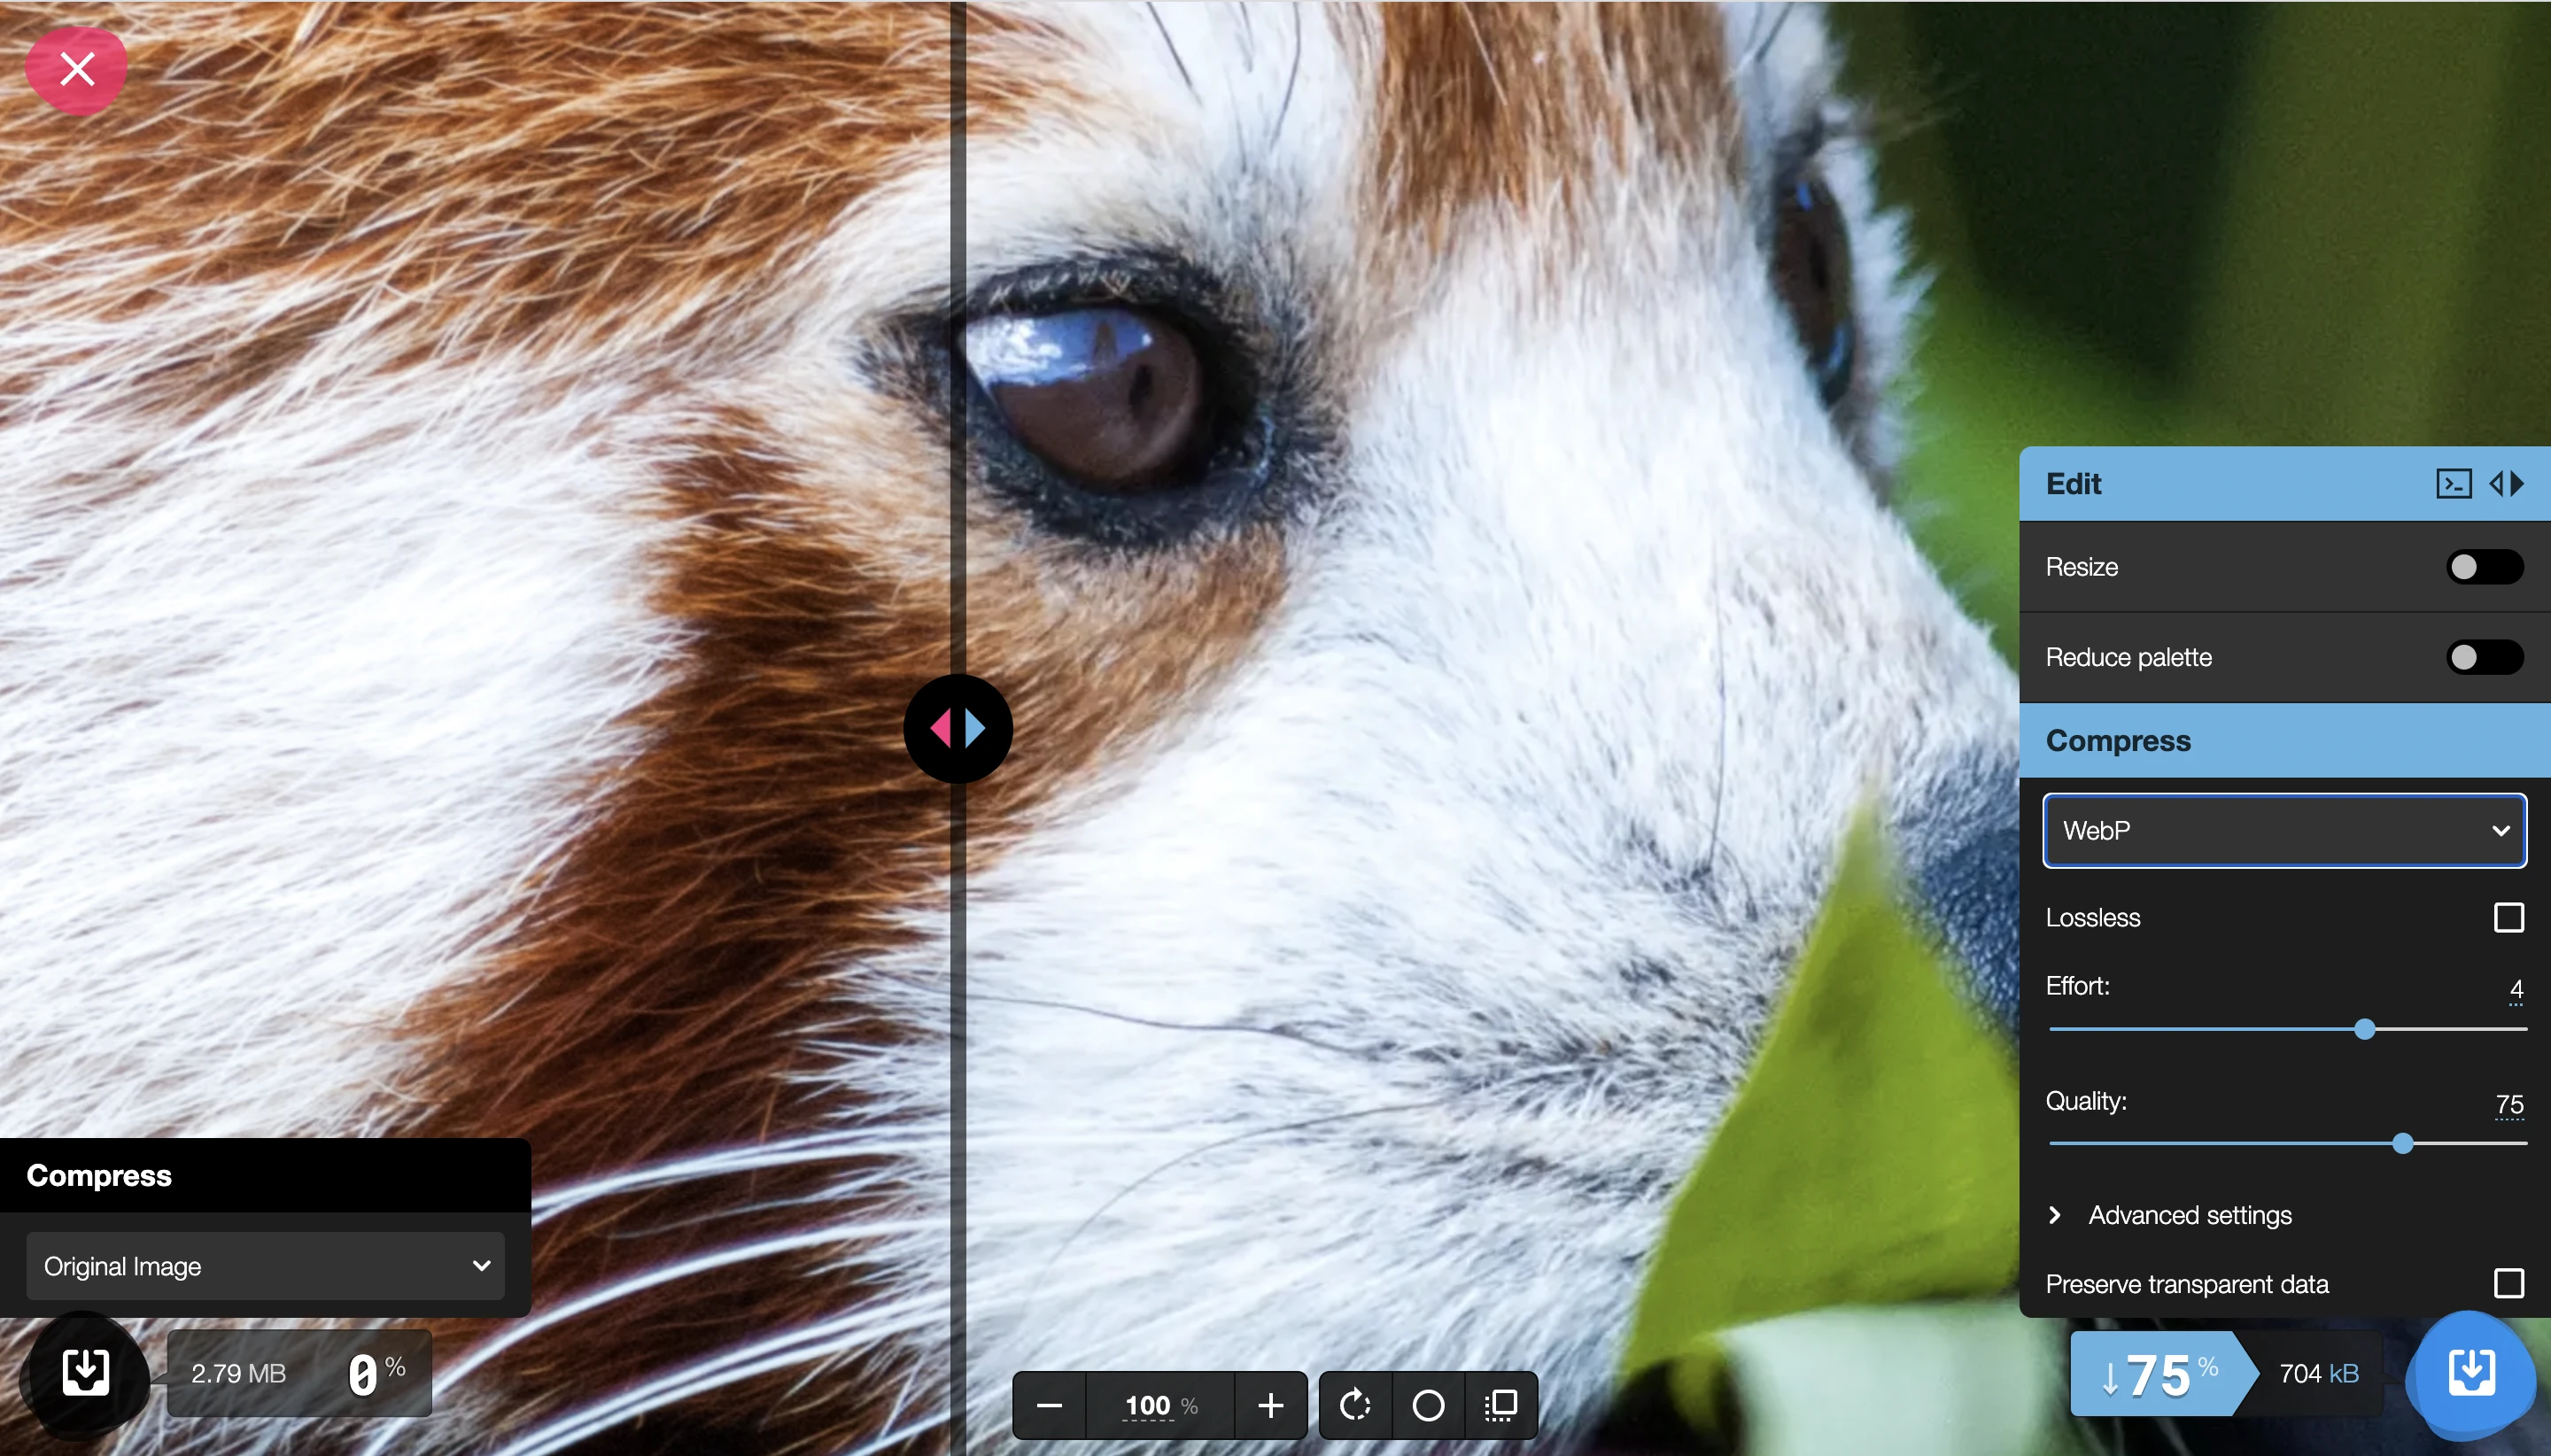Open the WebP format dropdown
This screenshot has height=1456, width=2551.
pyautogui.click(x=2284, y=830)
